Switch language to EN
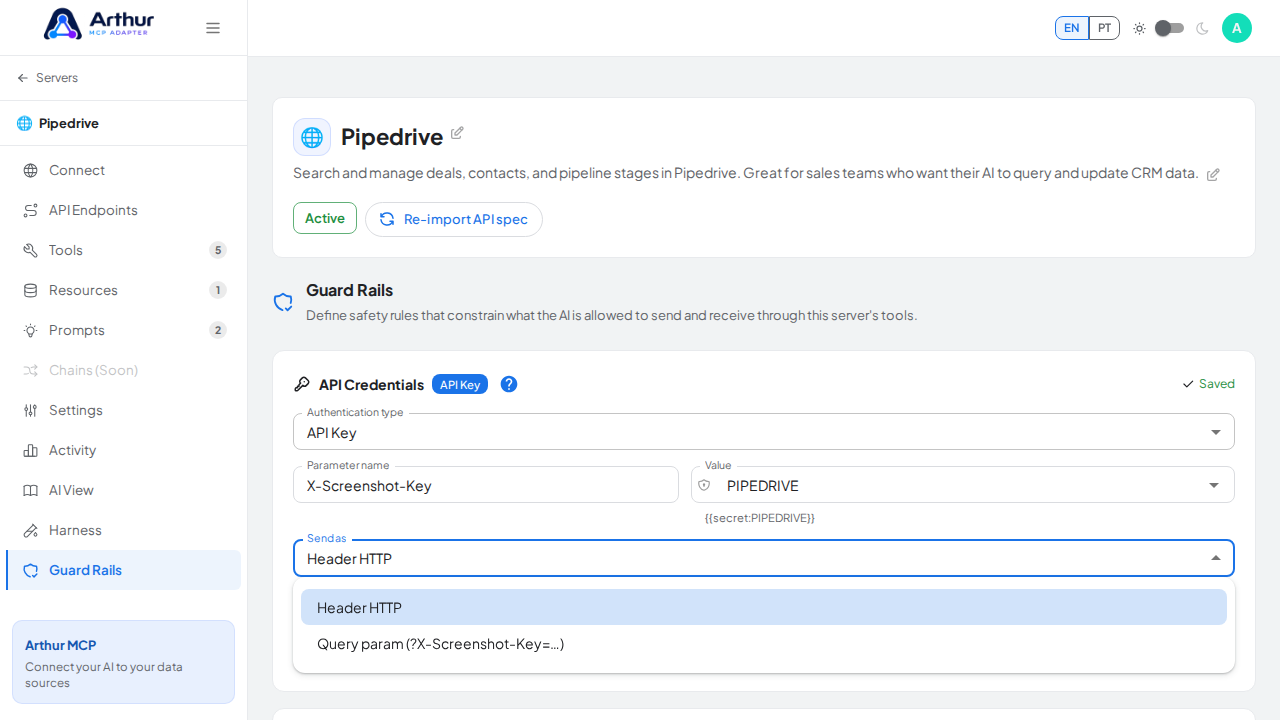Image resolution: width=1280 pixels, height=720 pixels. [x=1072, y=28]
